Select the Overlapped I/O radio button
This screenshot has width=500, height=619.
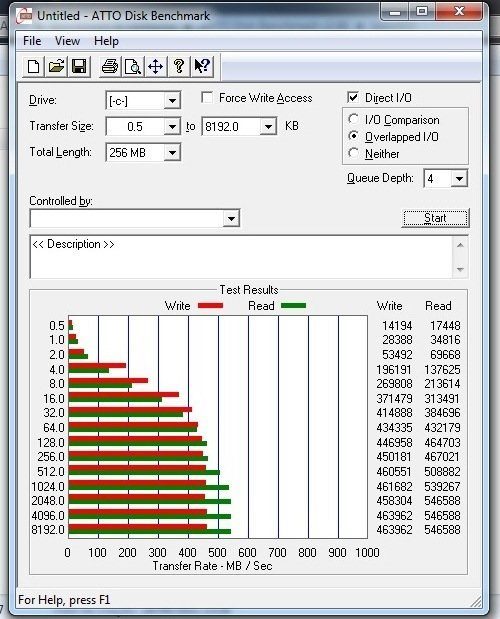click(353, 136)
